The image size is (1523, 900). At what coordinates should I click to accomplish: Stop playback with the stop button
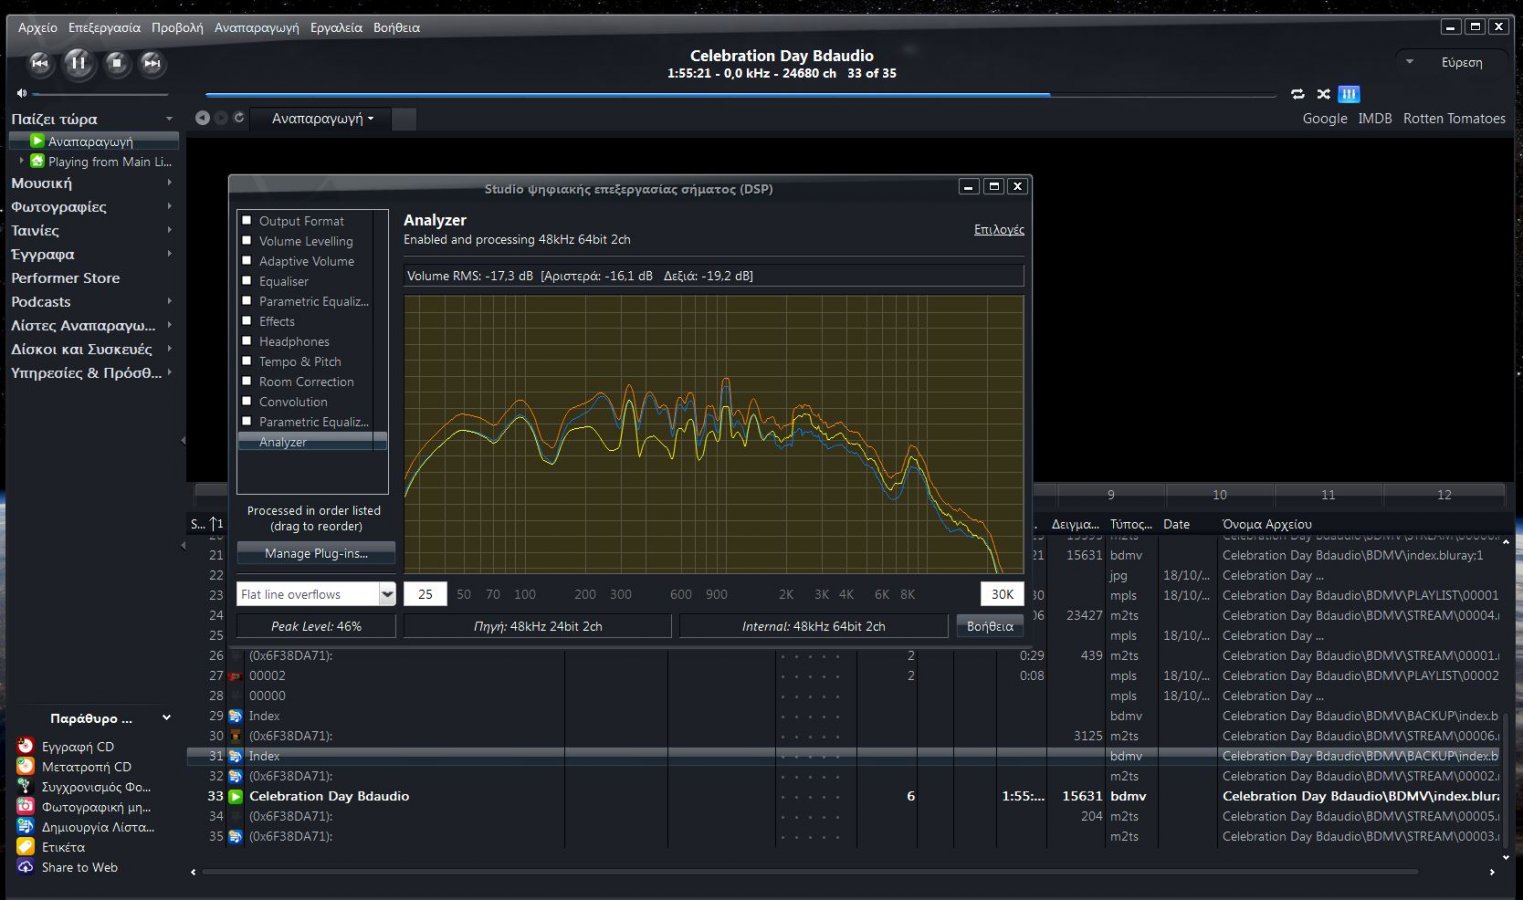tap(116, 63)
